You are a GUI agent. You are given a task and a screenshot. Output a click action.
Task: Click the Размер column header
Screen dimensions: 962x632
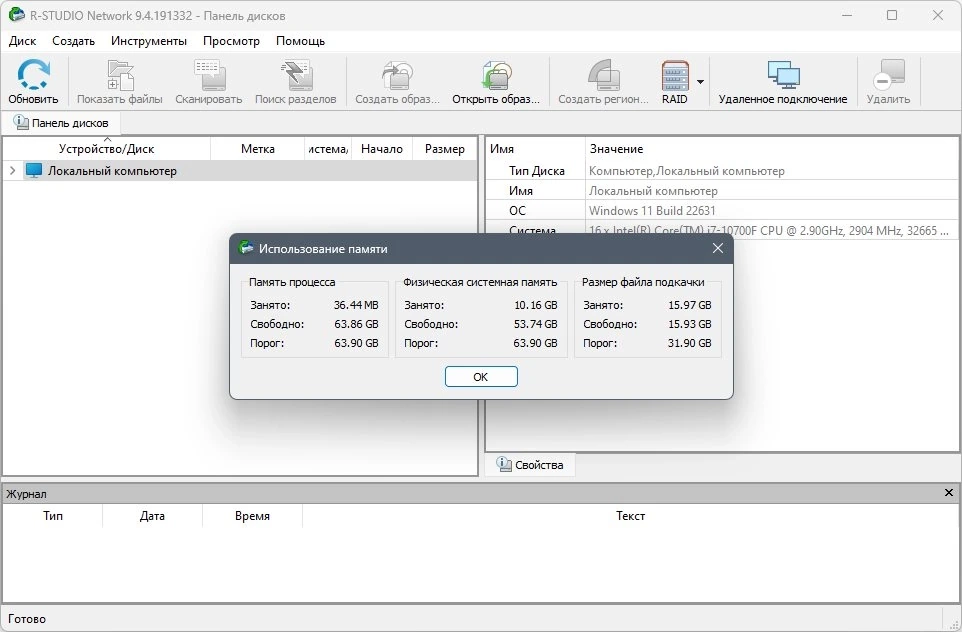click(445, 148)
